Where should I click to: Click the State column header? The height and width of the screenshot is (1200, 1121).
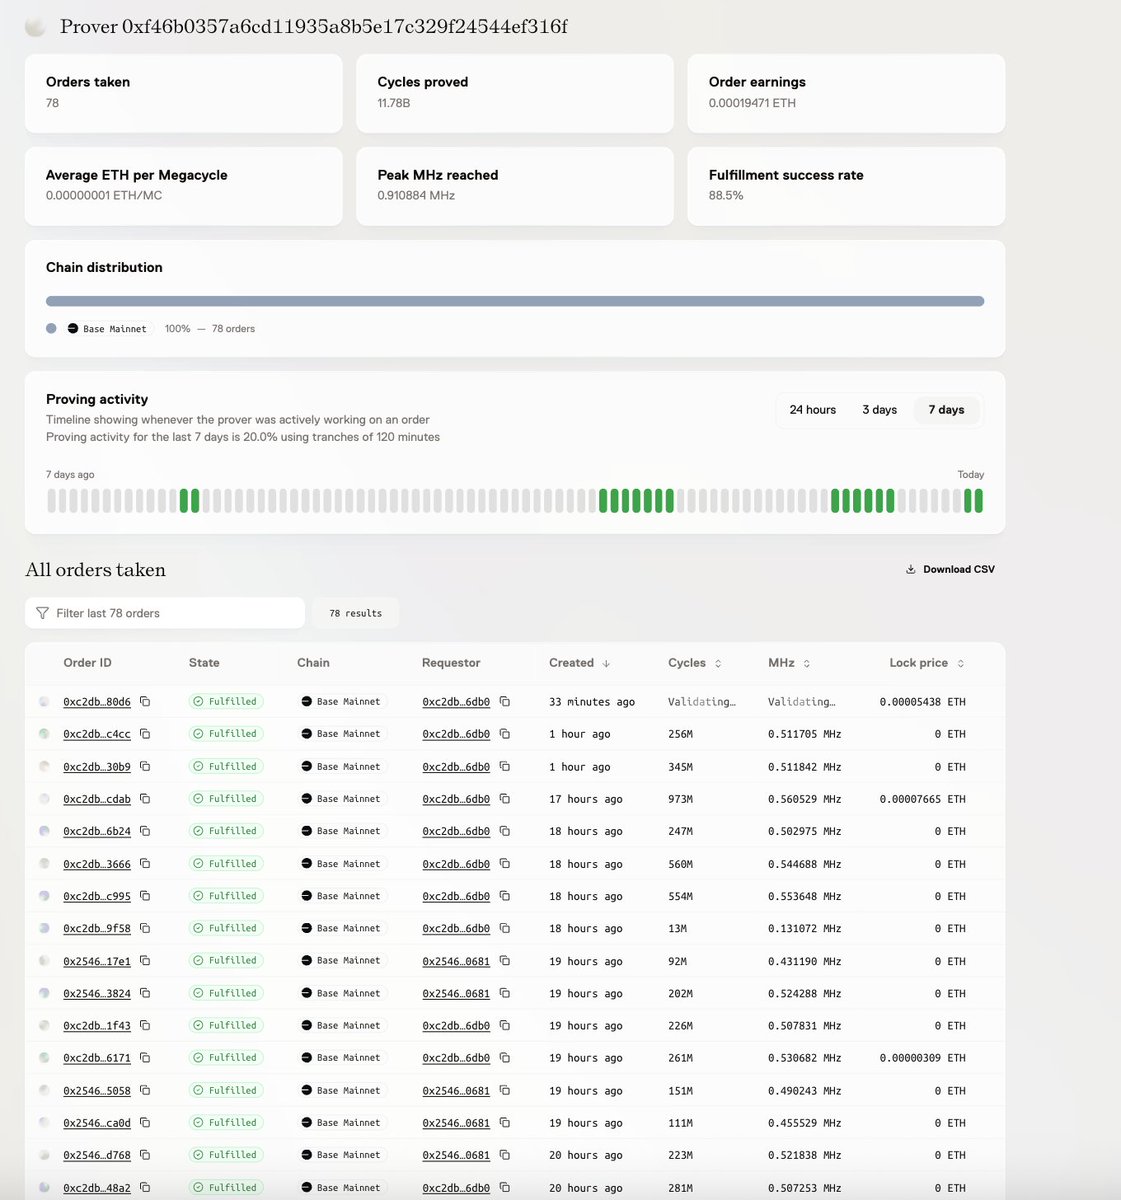204,663
